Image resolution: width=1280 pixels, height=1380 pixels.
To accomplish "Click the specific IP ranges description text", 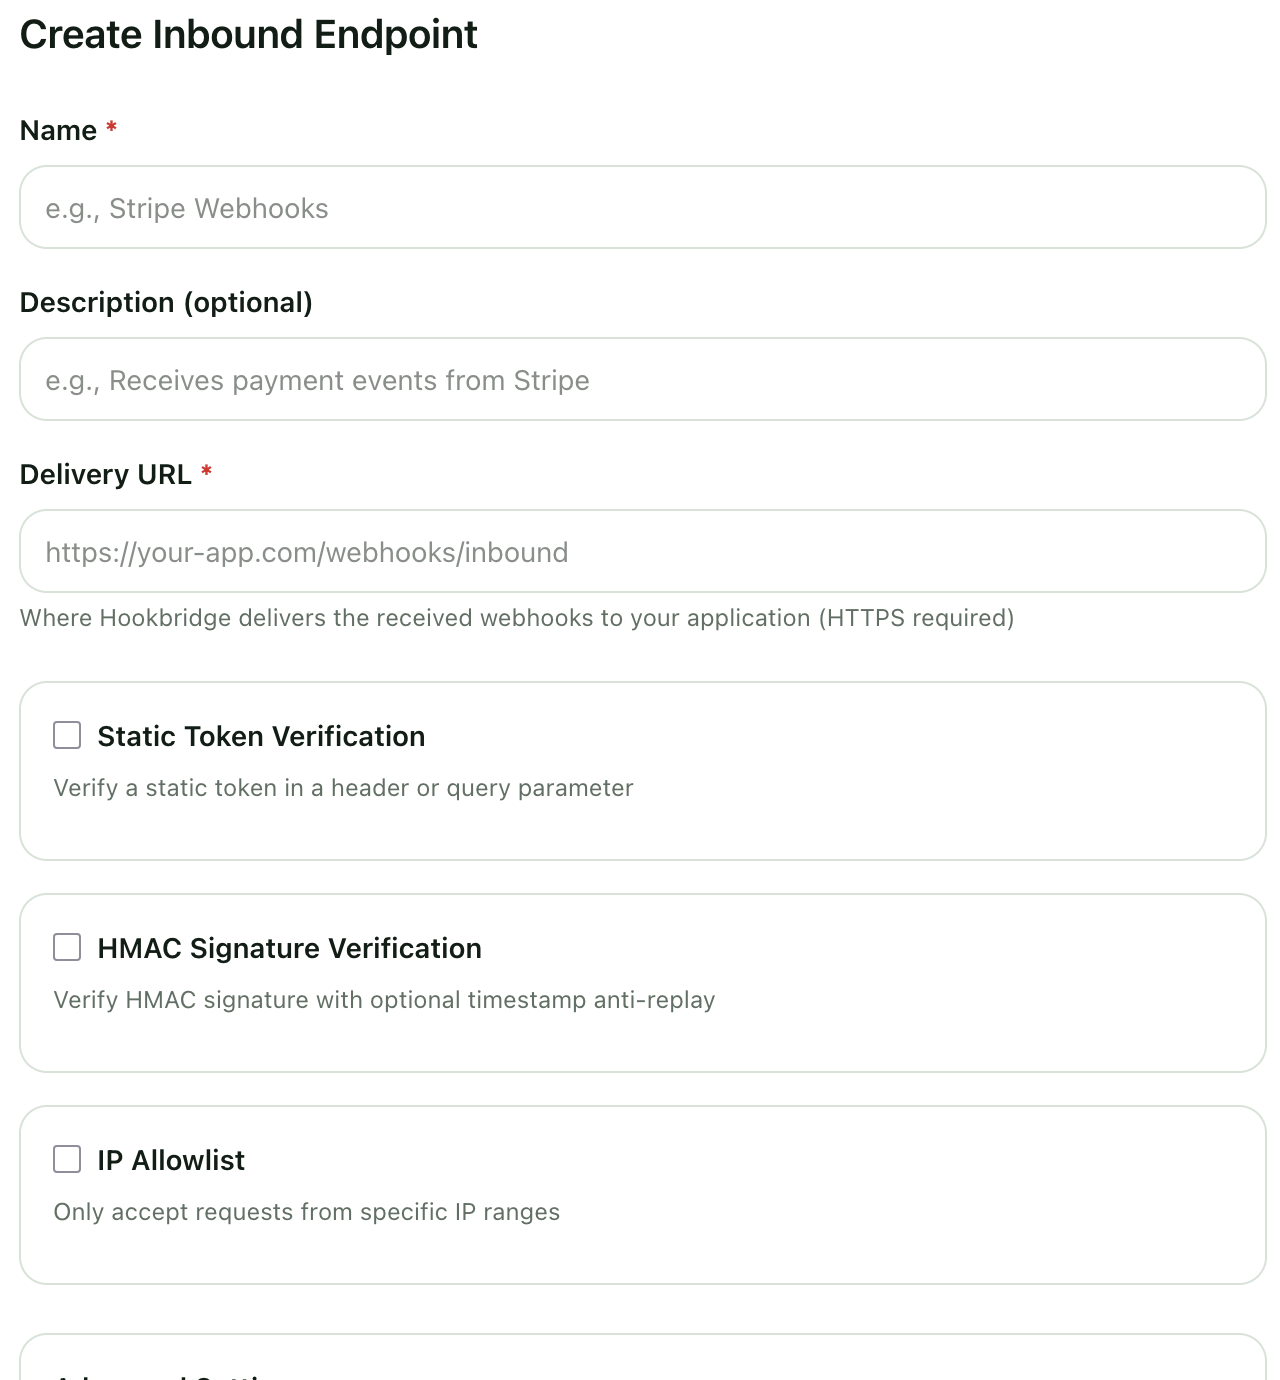I will tap(306, 1213).
